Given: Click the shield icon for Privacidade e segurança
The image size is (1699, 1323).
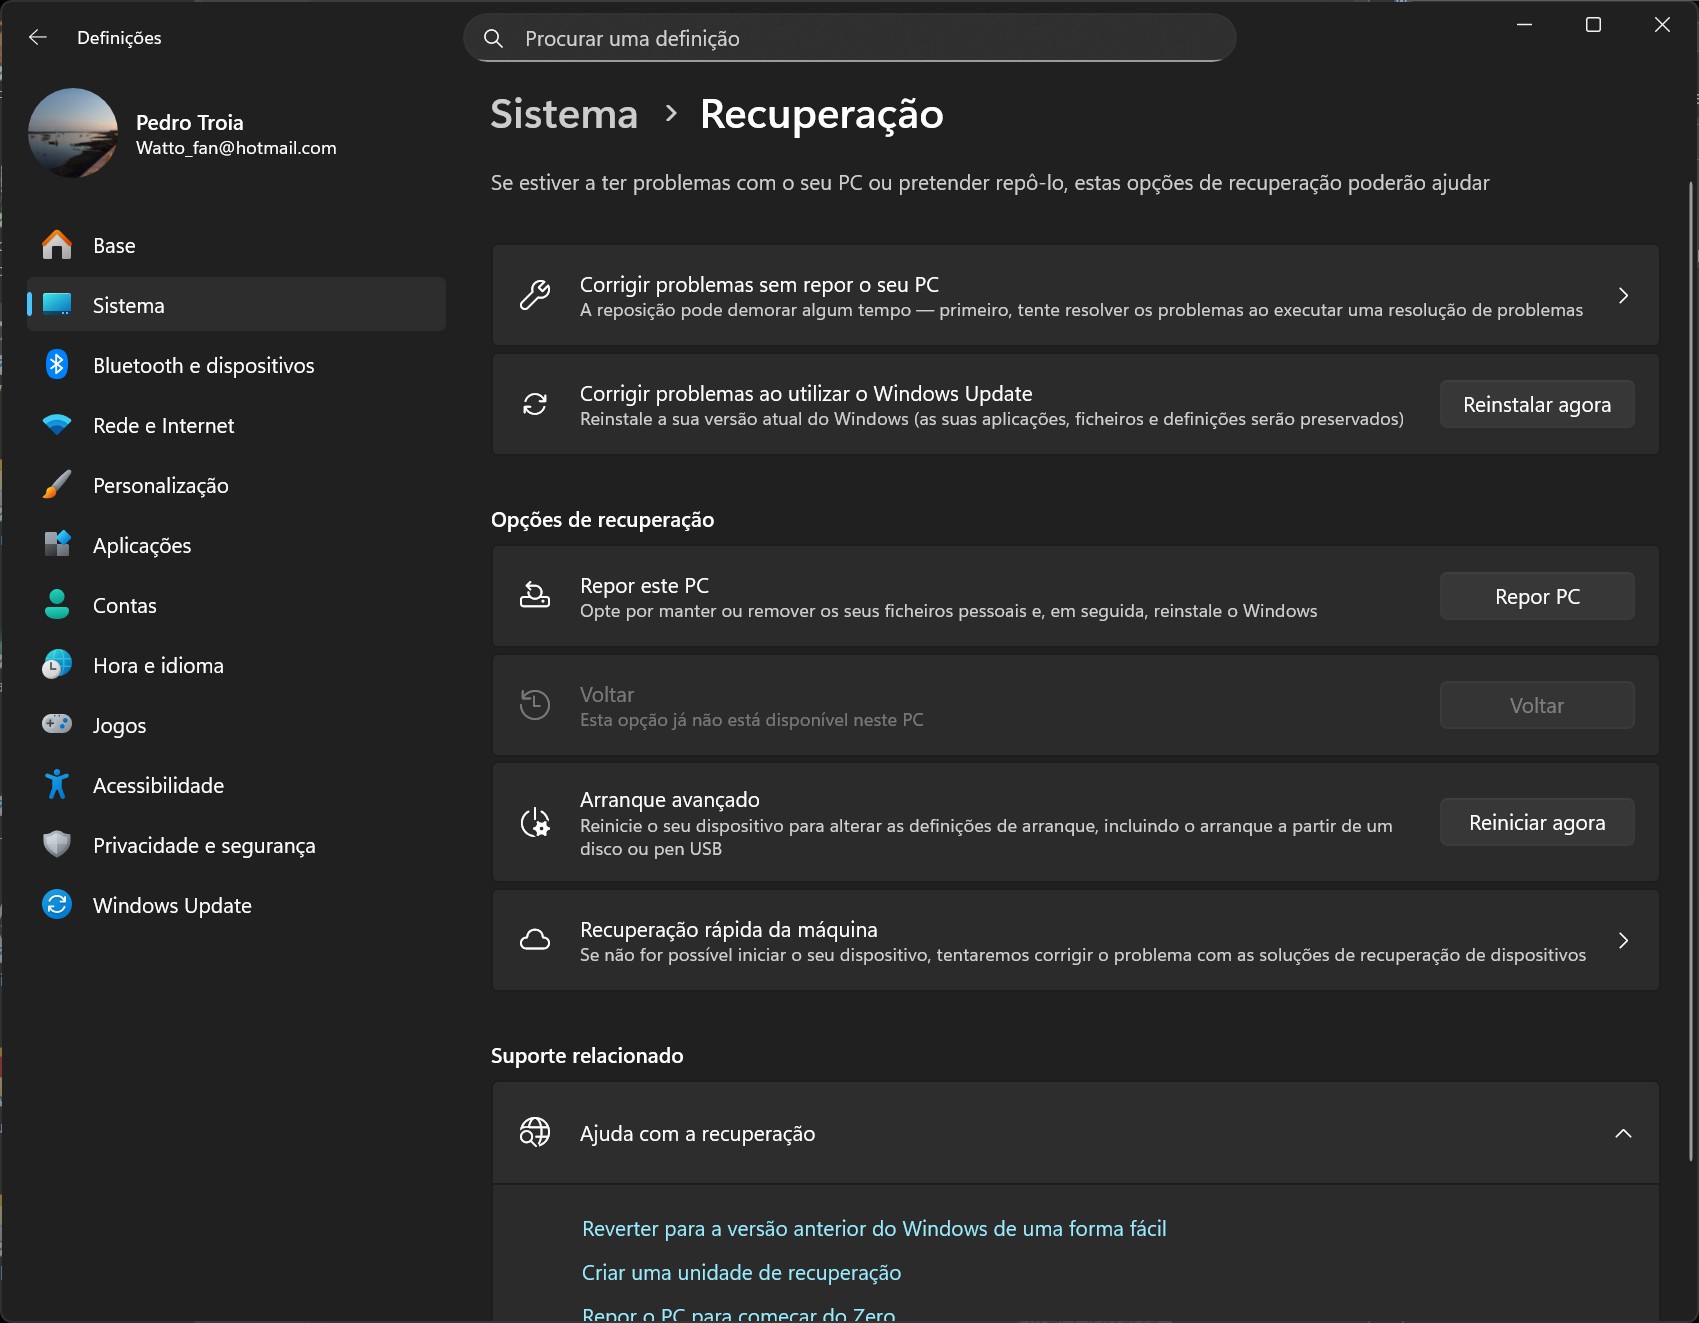Looking at the screenshot, I should [x=57, y=845].
